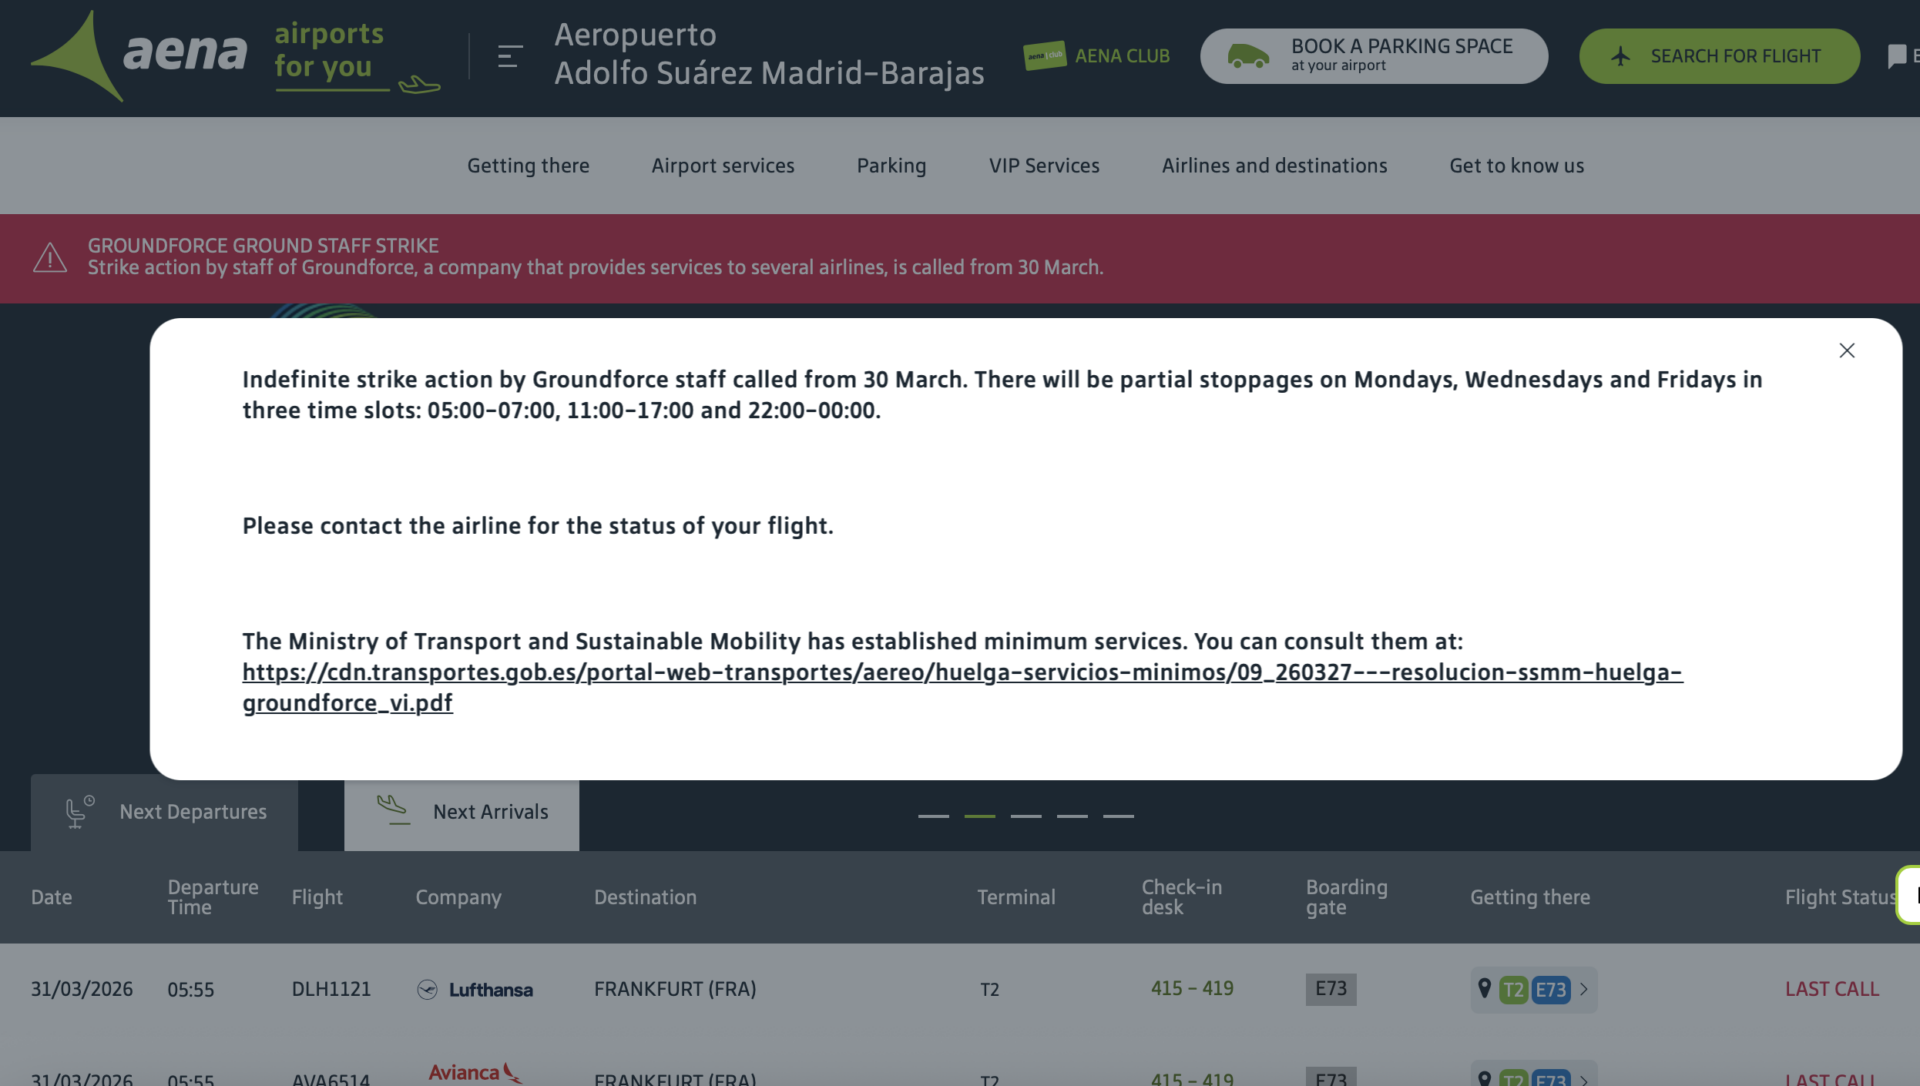1920x1086 pixels.
Task: Click the Aena Club card icon
Action: [1044, 56]
